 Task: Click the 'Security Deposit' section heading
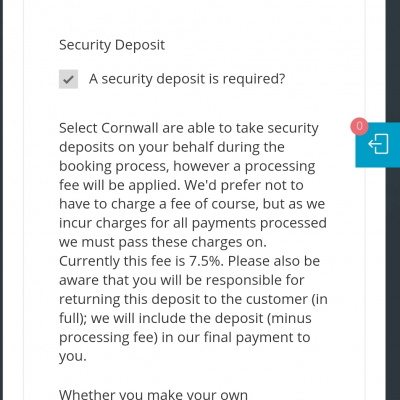pyautogui.click(x=112, y=45)
